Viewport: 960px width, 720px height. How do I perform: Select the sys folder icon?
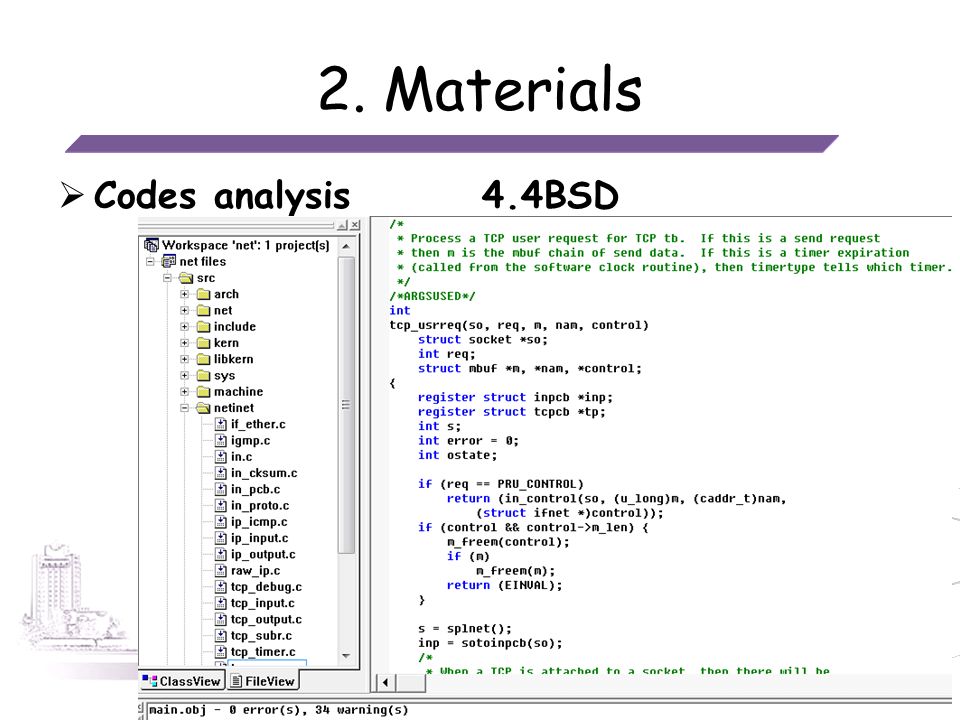203,375
